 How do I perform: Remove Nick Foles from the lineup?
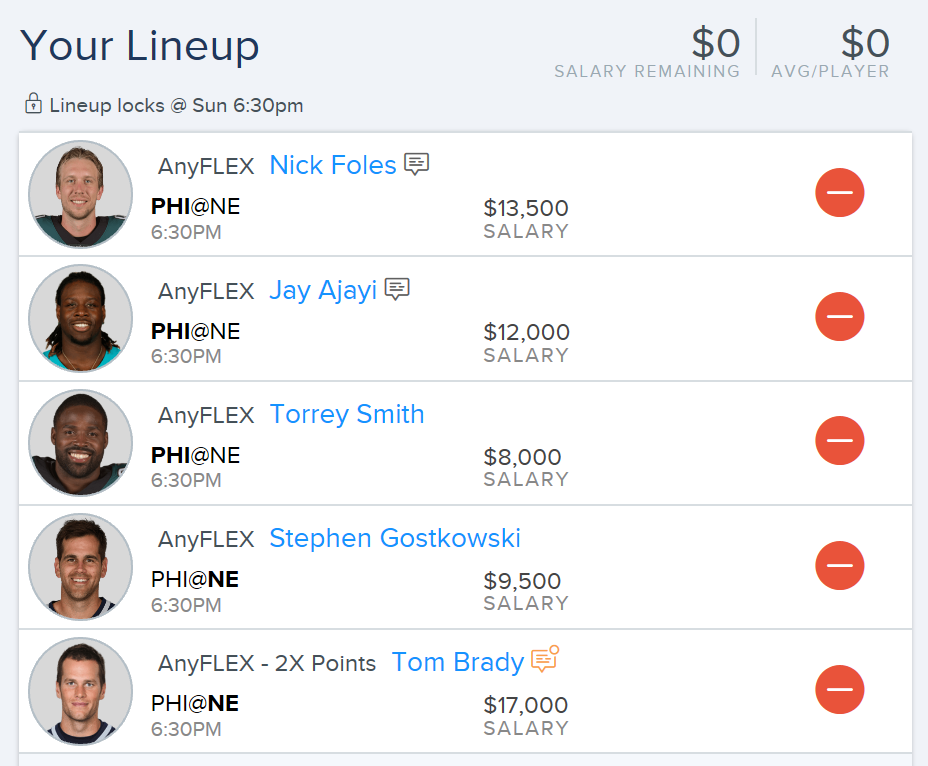tap(839, 192)
